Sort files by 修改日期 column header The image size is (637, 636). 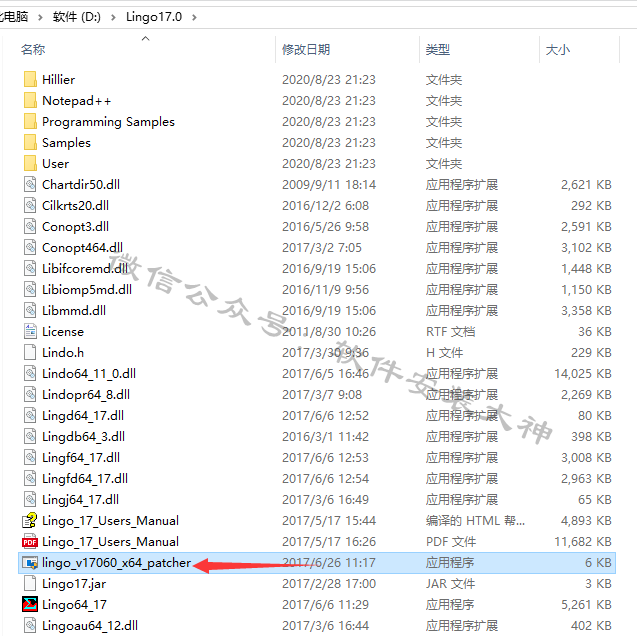[306, 50]
